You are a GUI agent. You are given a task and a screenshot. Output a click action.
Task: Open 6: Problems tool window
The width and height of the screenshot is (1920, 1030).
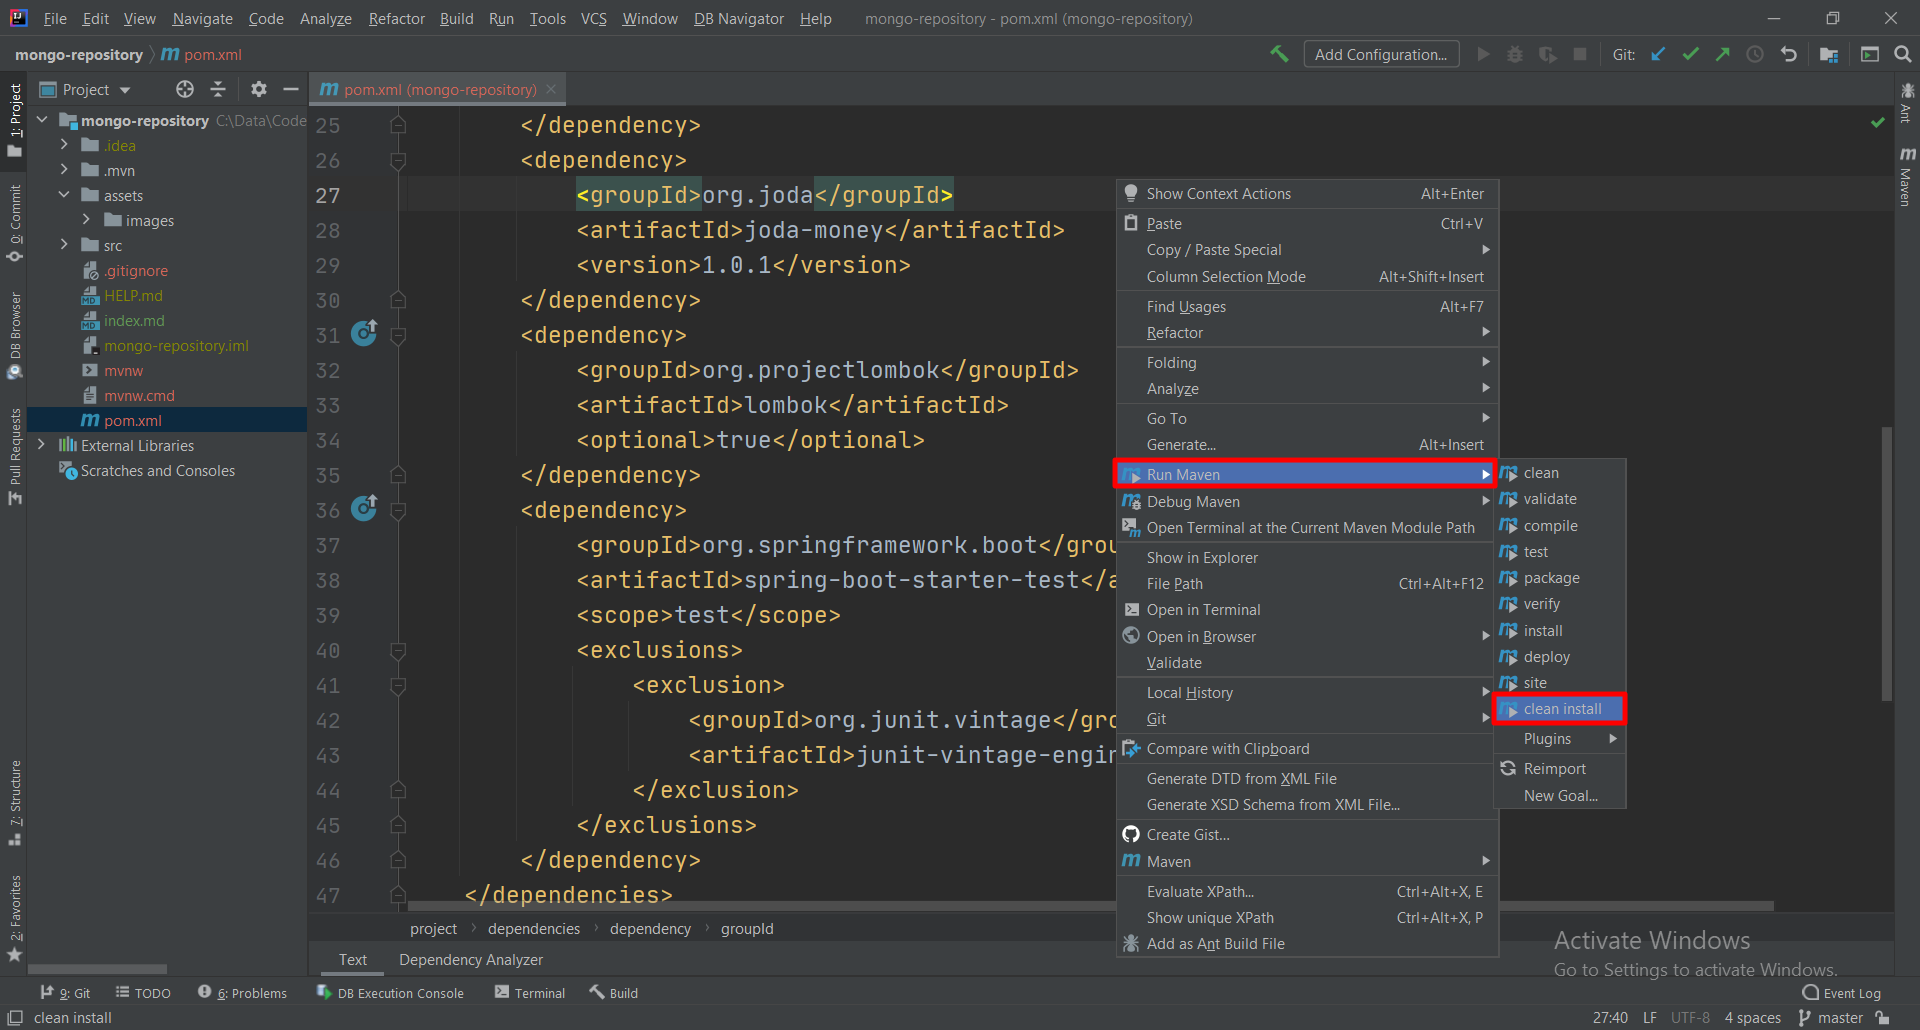(x=243, y=993)
